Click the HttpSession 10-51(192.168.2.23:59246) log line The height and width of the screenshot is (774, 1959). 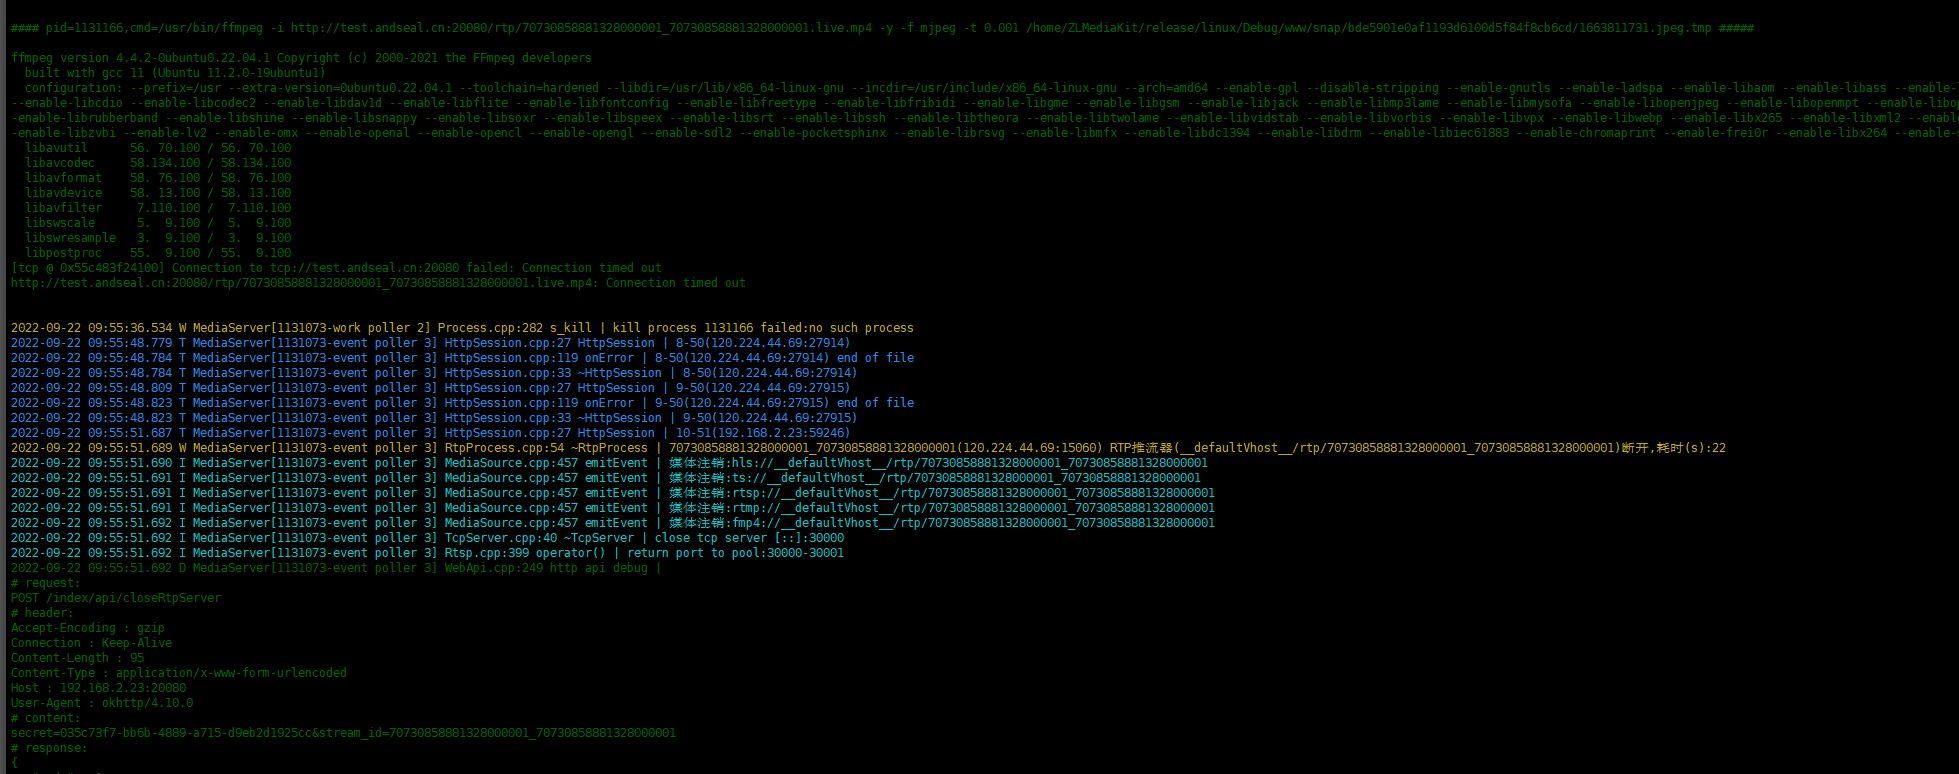tap(430, 433)
